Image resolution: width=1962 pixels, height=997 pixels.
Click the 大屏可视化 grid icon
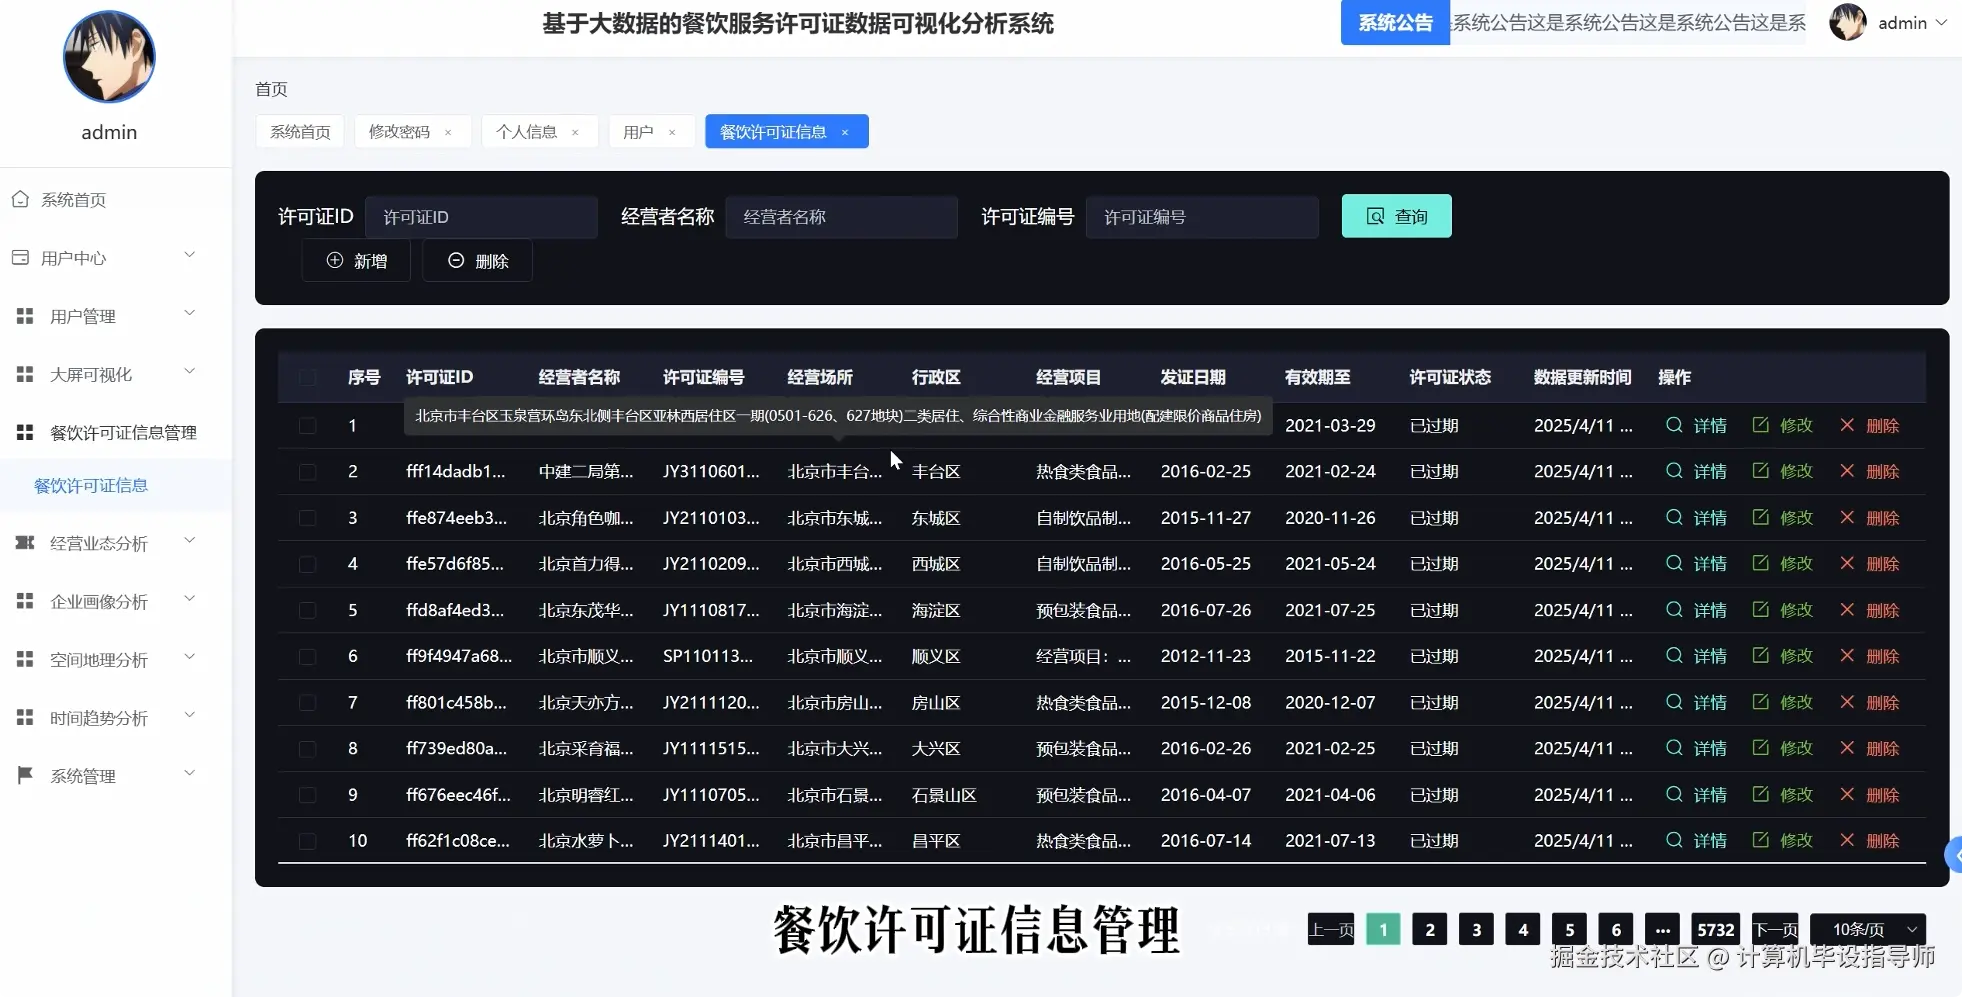tap(25, 374)
